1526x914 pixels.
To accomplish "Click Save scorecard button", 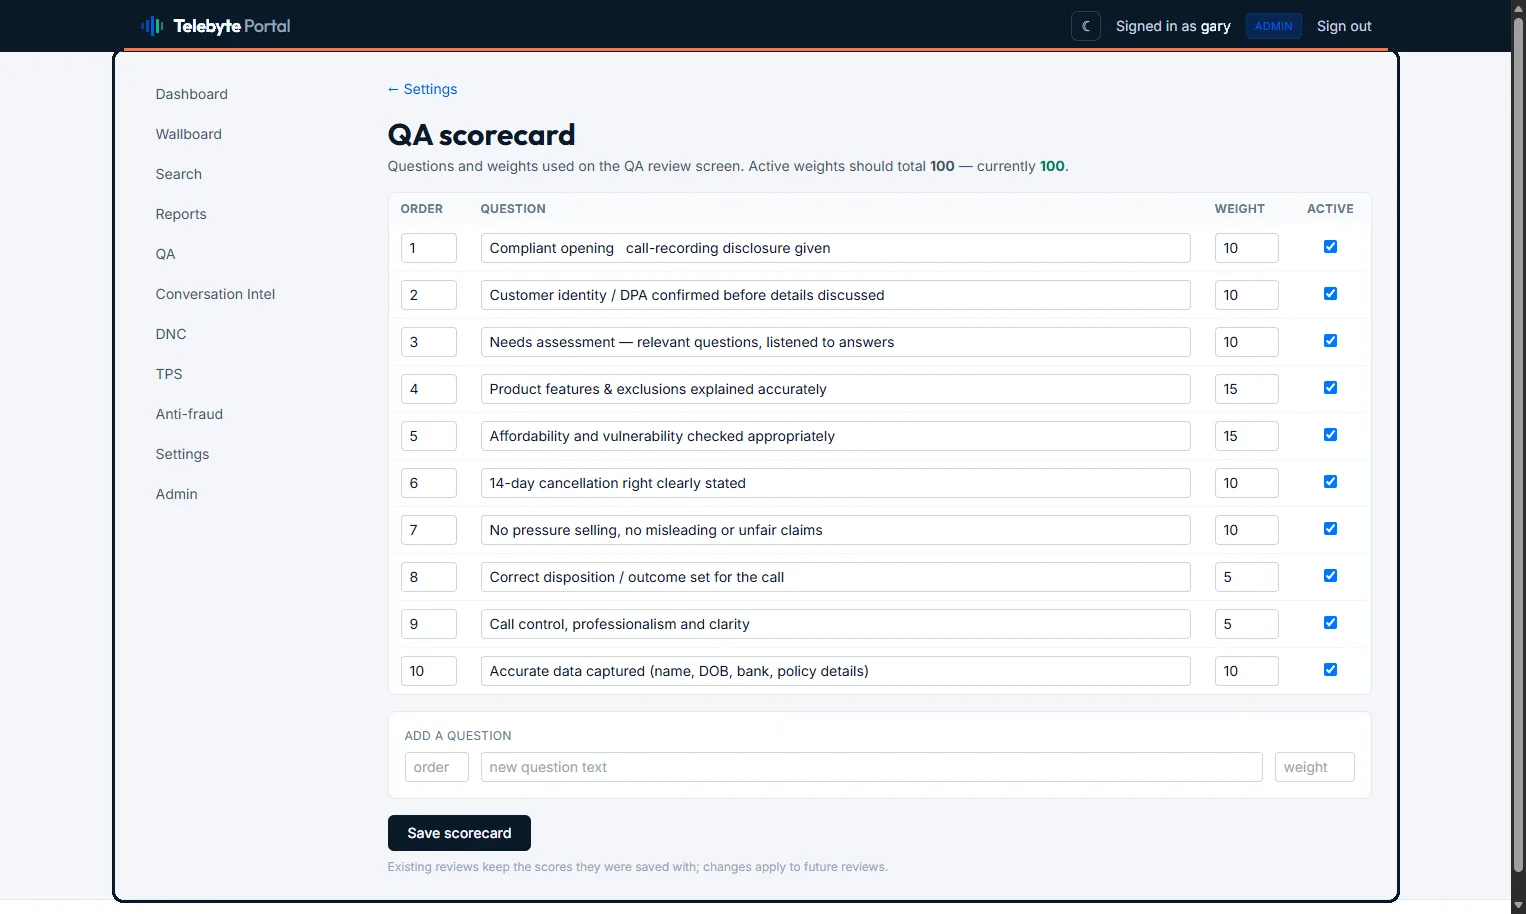I will pos(459,833).
